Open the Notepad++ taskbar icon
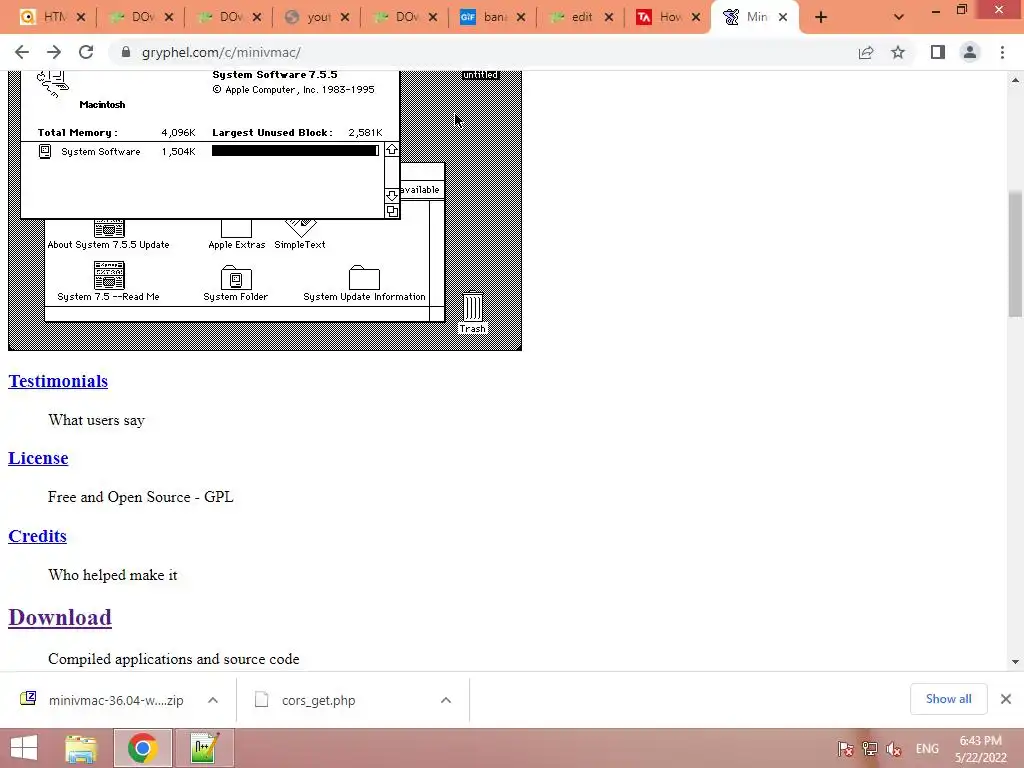Viewport: 1024px width, 768px height. coord(204,748)
